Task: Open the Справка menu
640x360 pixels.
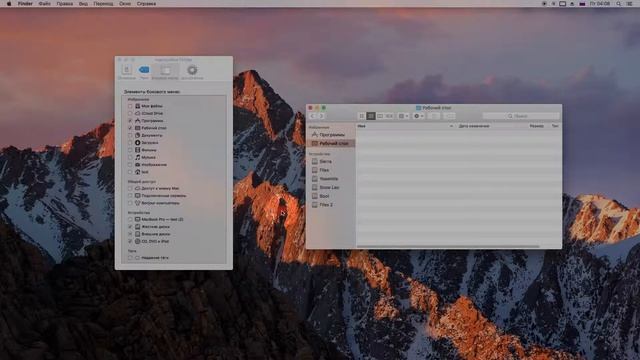Action: [x=146, y=4]
